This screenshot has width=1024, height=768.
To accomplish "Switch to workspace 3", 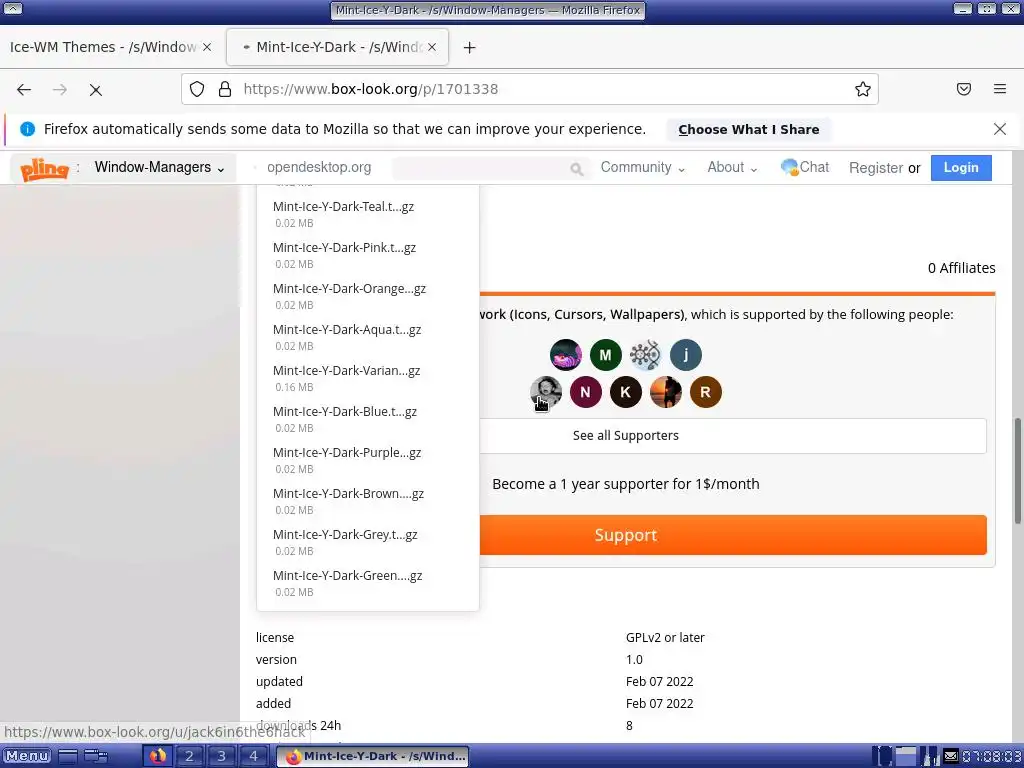I will 221,756.
